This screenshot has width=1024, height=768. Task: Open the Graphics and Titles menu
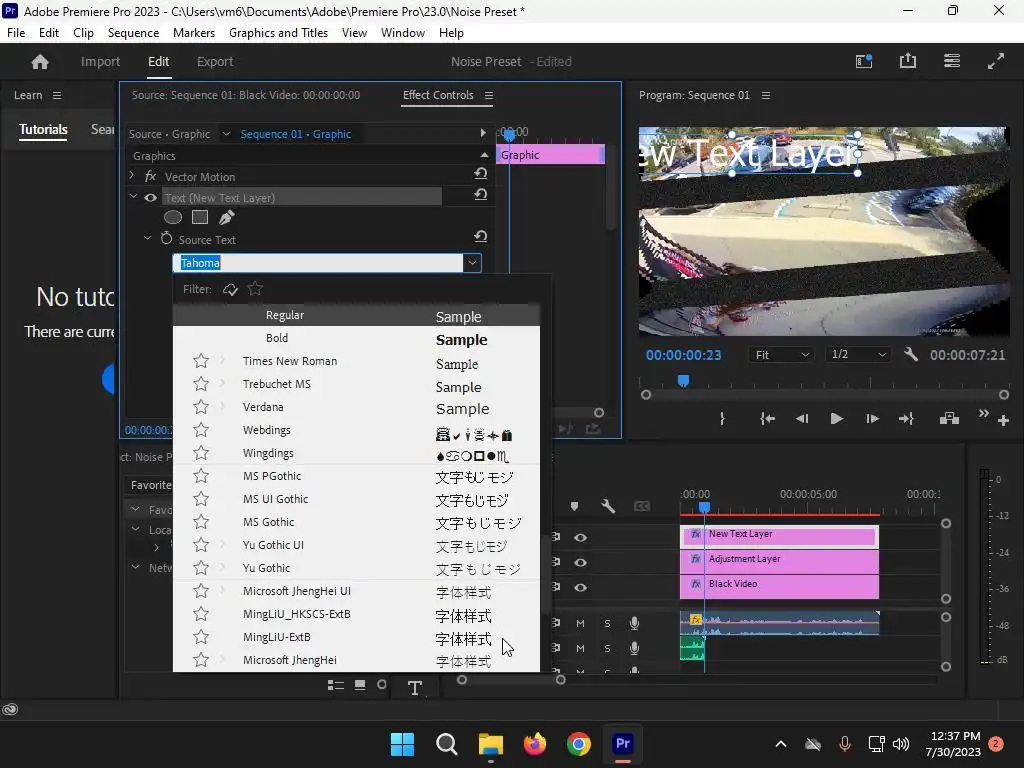click(278, 33)
